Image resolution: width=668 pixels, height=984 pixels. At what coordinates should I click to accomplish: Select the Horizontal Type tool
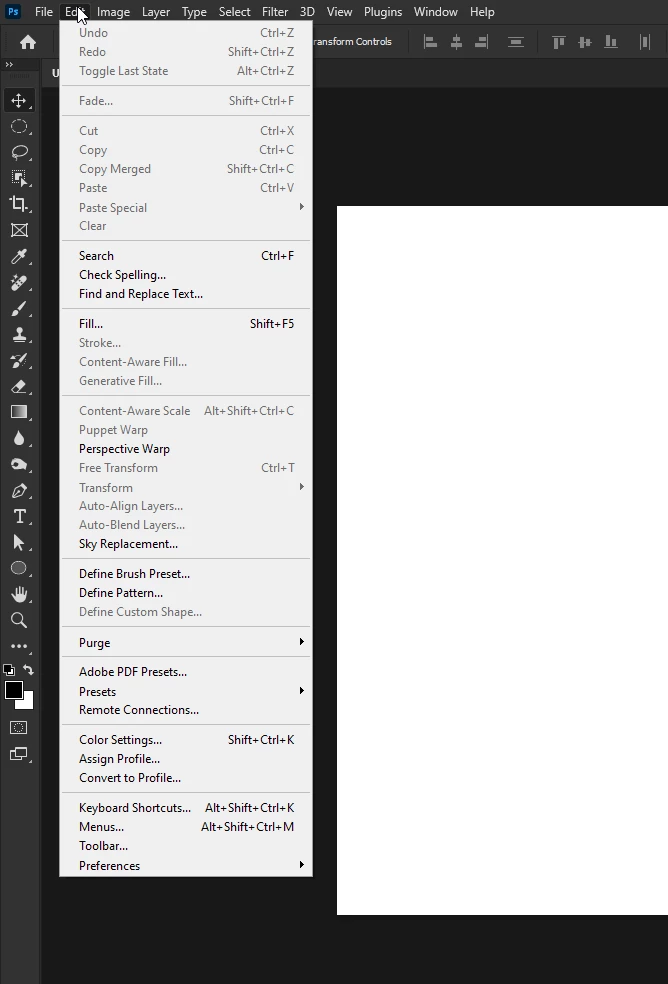[x=19, y=516]
